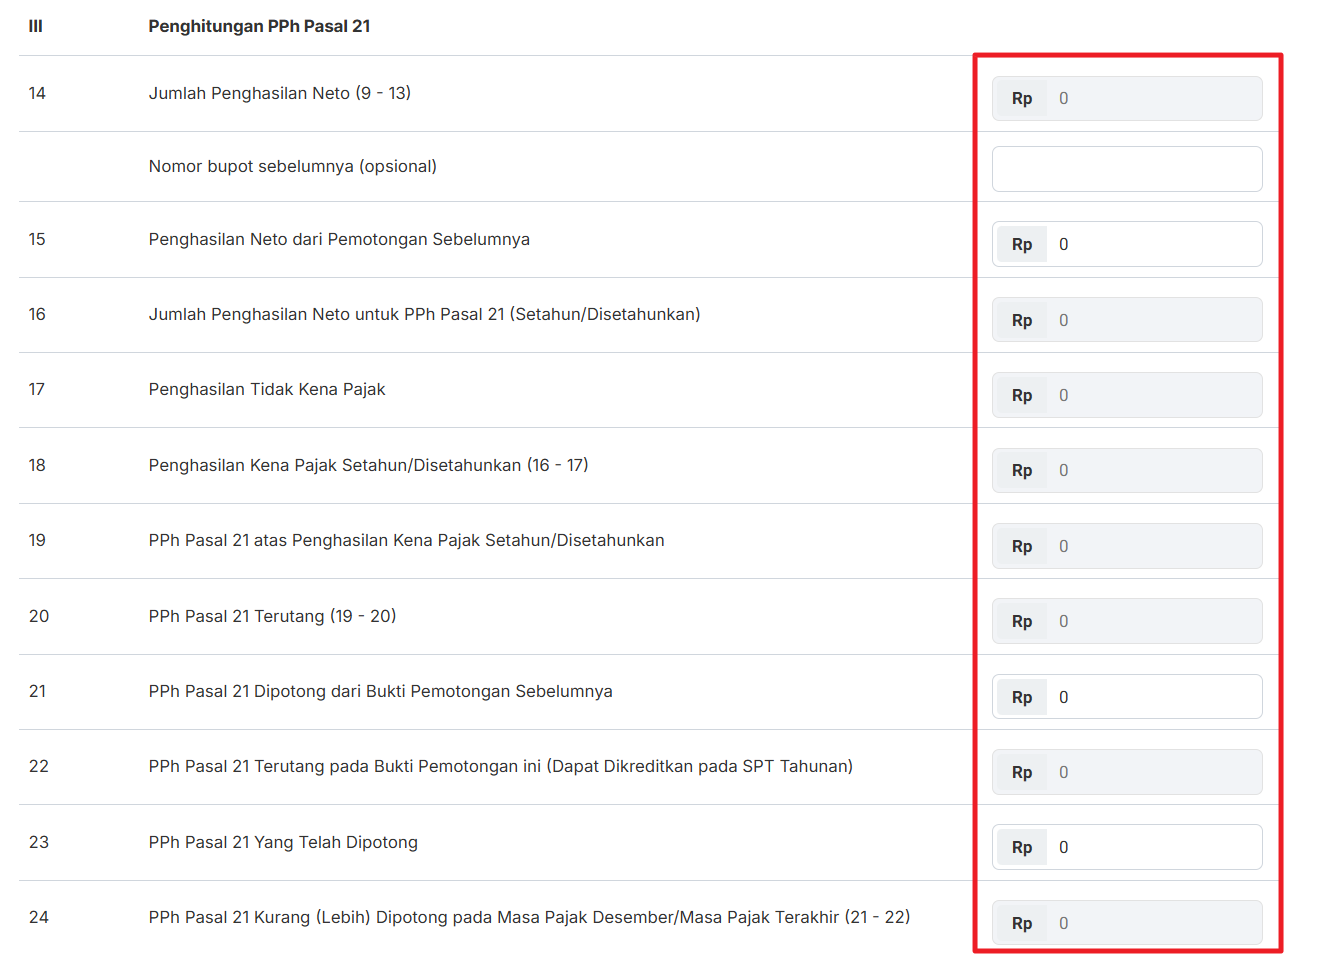Click the Nomor bupot sebelumnya (opsional) label
This screenshot has width=1323, height=955.
(292, 166)
